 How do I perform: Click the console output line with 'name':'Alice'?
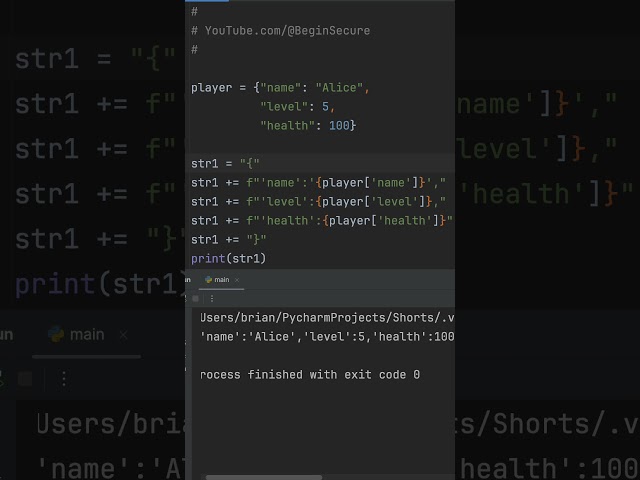click(x=327, y=336)
